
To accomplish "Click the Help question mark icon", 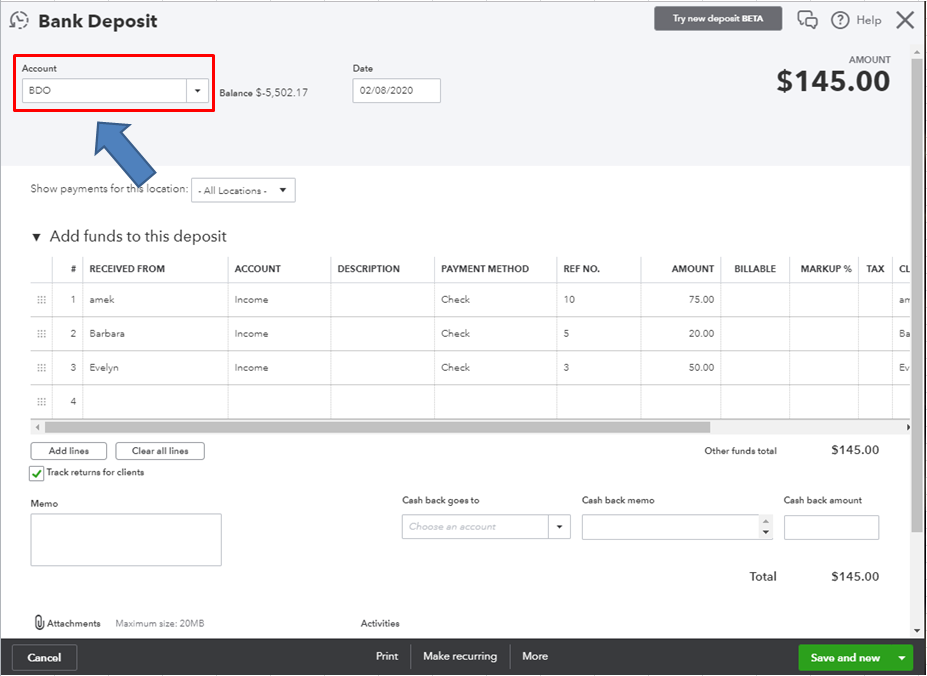I will pyautogui.click(x=840, y=20).
